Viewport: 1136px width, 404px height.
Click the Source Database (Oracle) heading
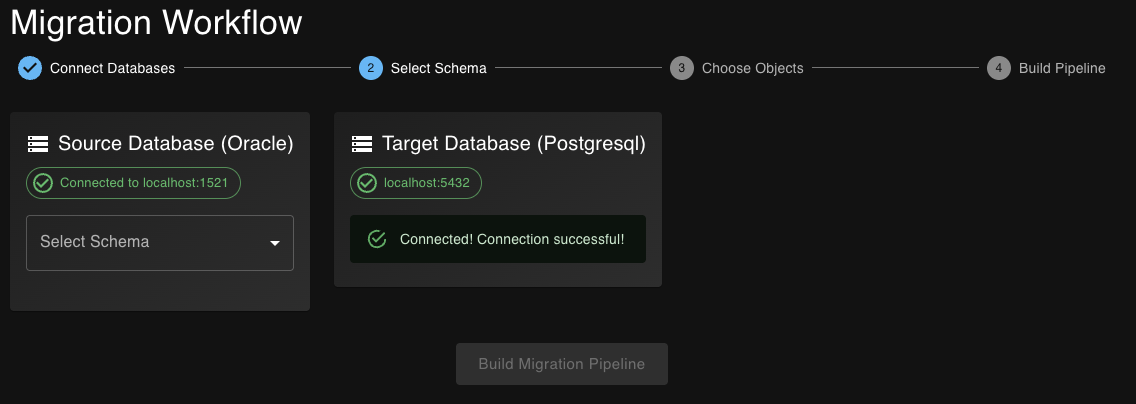(x=175, y=144)
